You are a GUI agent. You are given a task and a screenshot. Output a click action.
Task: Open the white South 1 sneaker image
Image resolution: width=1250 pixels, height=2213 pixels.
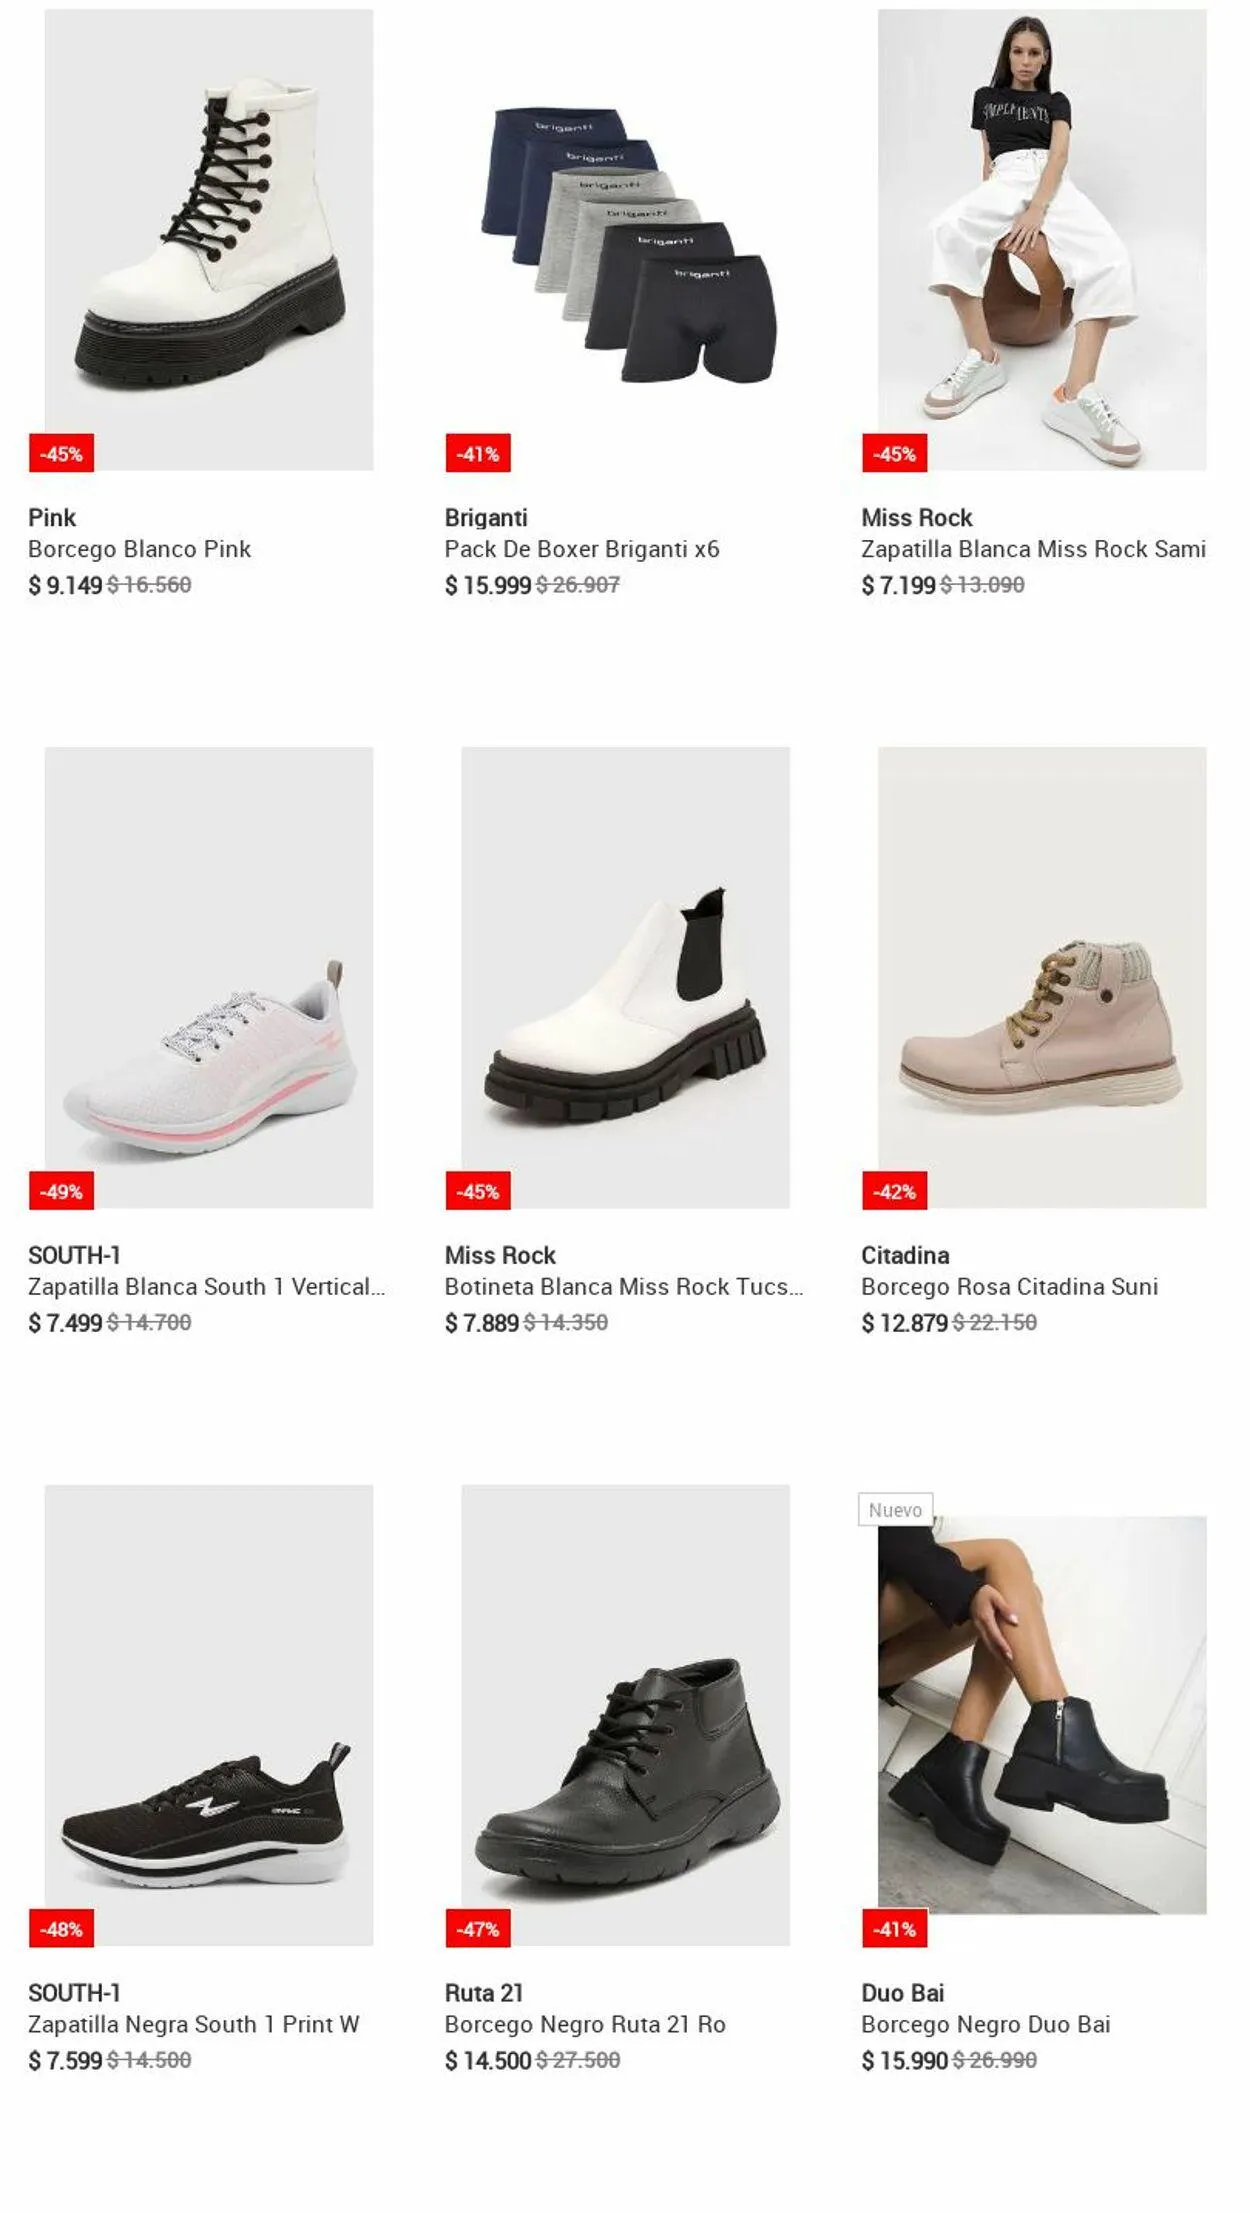(209, 977)
